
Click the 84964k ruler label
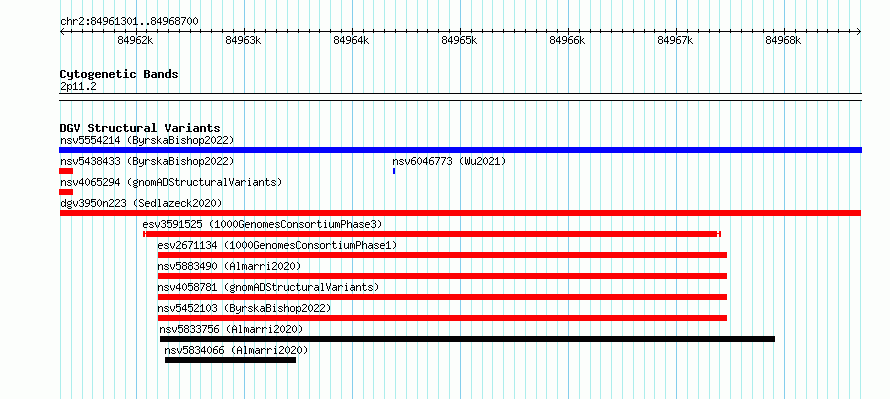click(351, 40)
